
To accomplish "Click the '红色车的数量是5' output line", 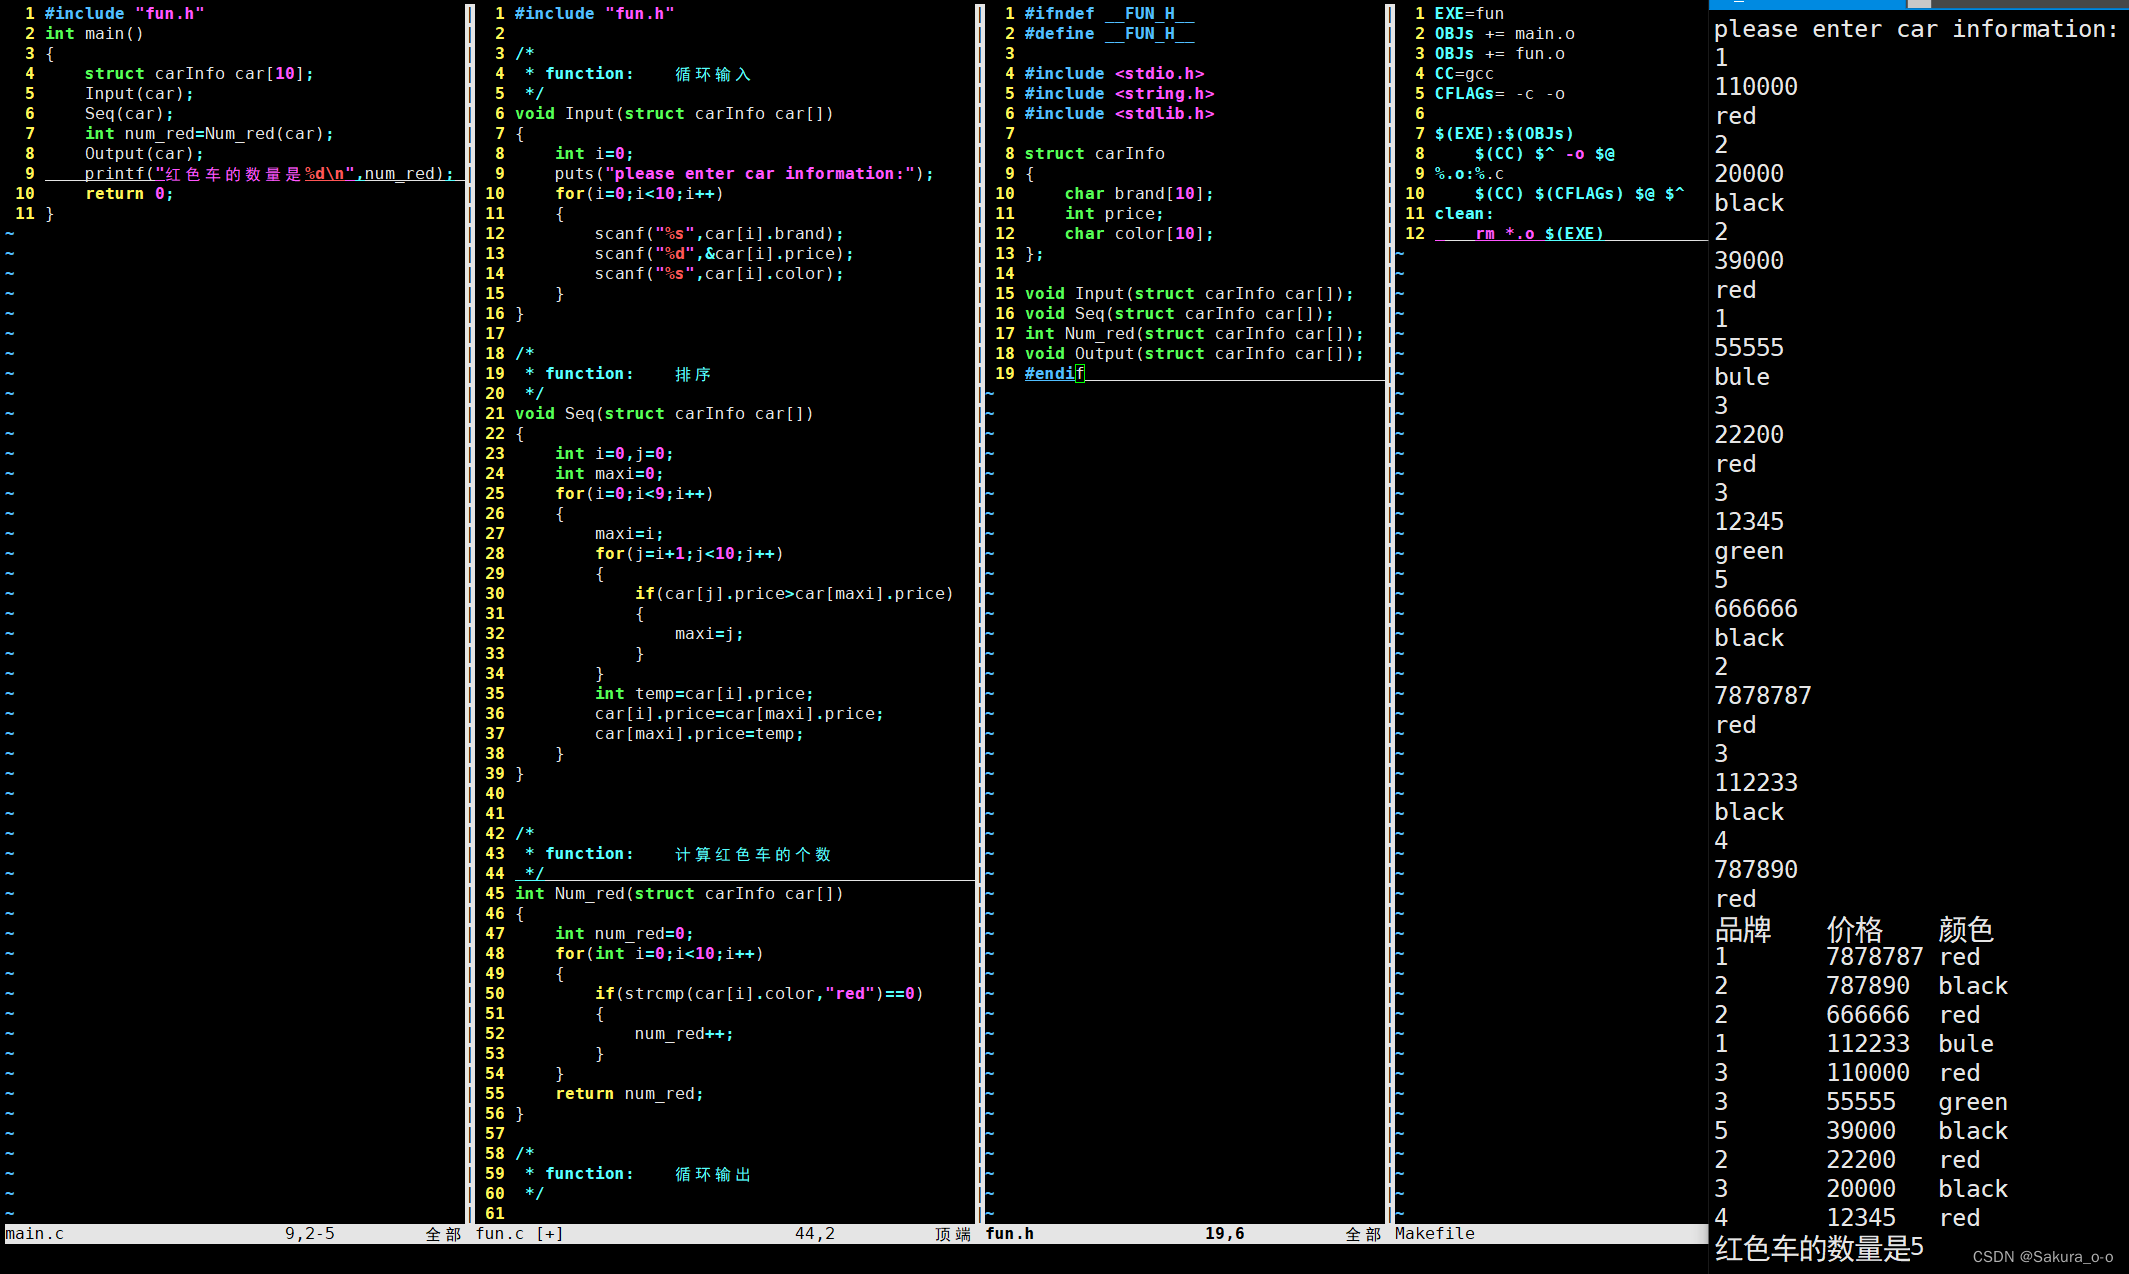I will (1818, 1247).
